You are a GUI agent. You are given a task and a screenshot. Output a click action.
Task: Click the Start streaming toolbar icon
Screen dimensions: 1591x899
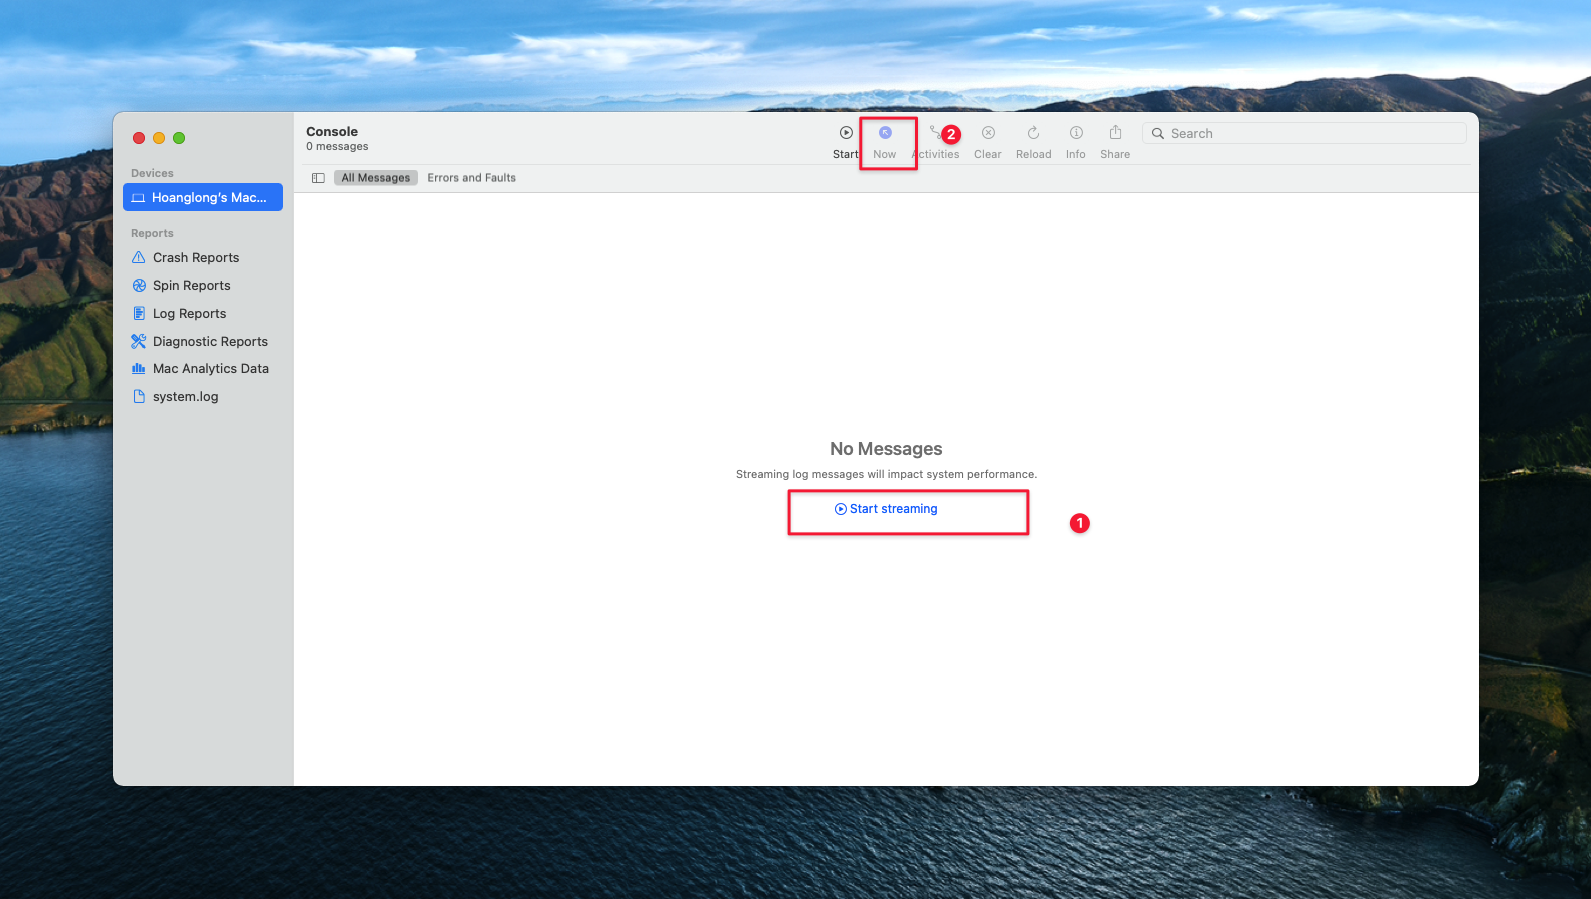pyautogui.click(x=846, y=134)
